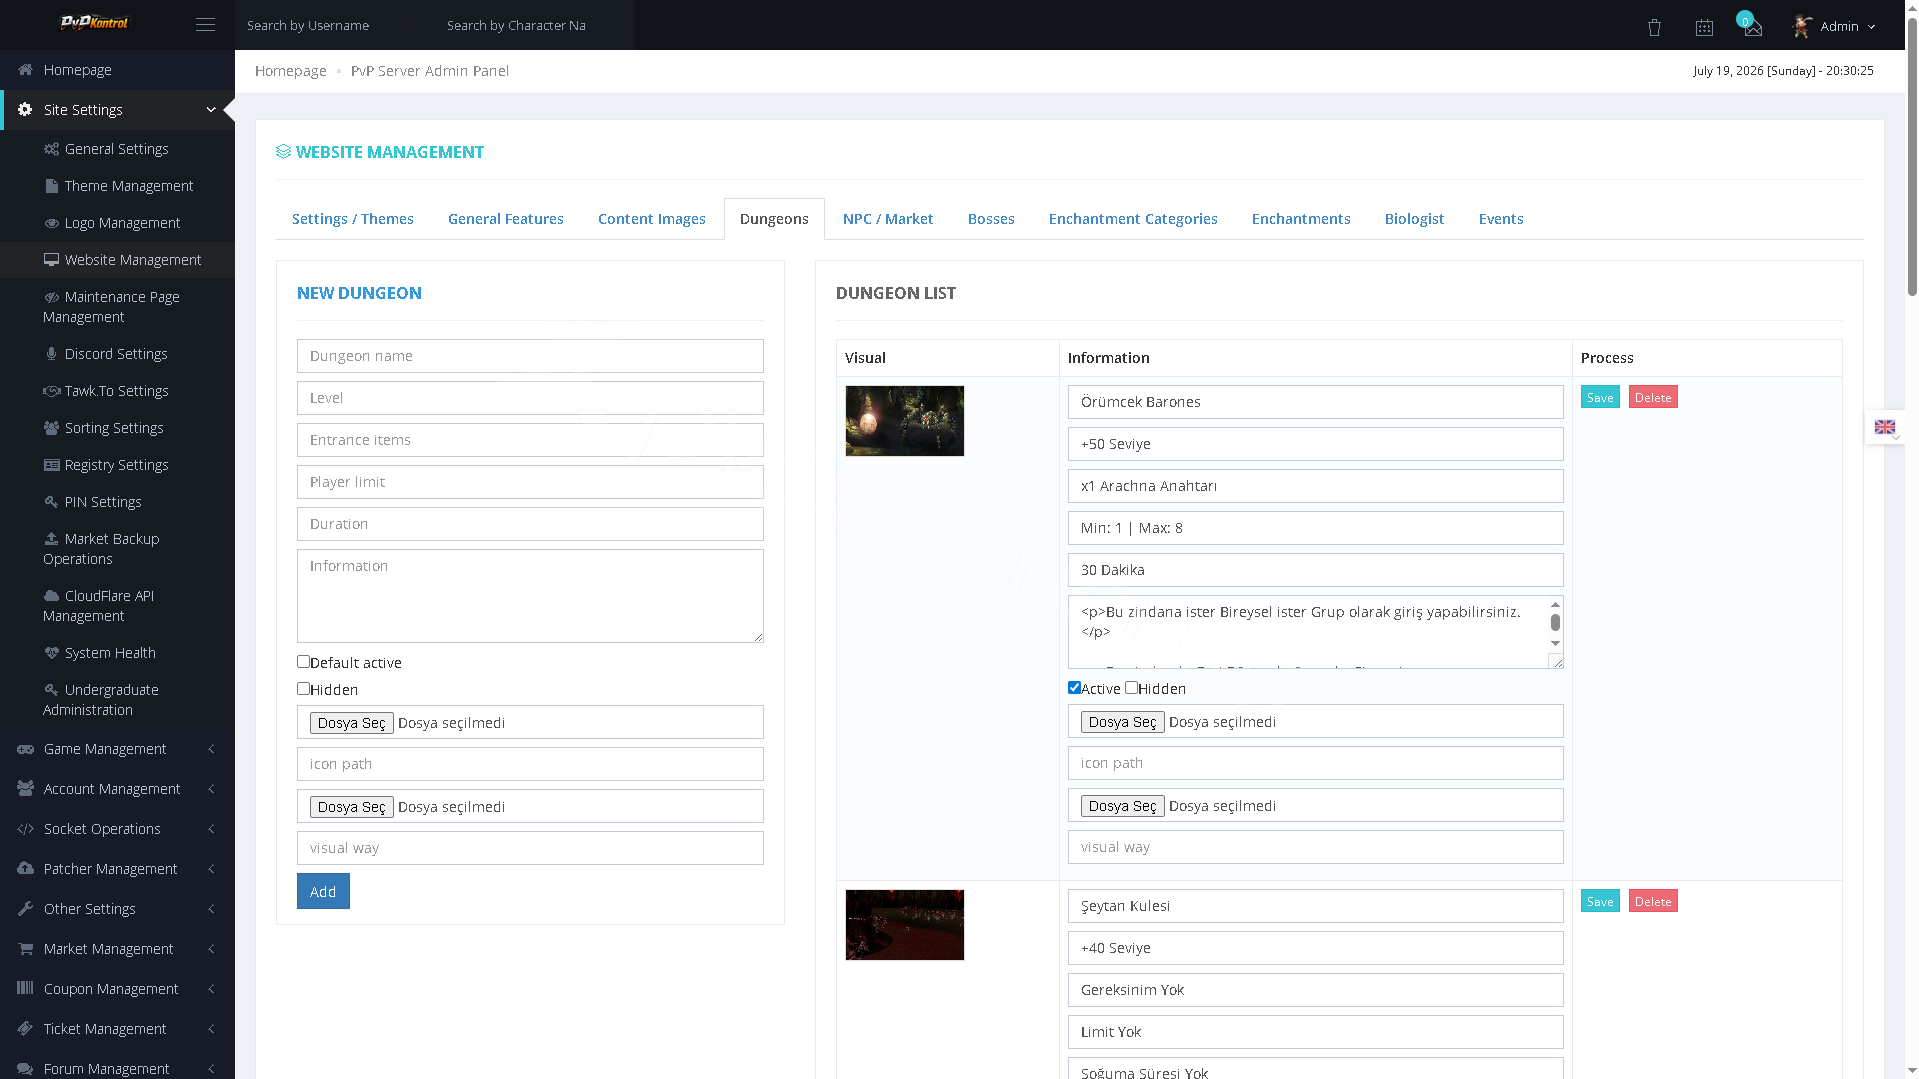Viewport: 1919px width, 1079px height.
Task: Open the language flag selector
Action: coord(1885,427)
